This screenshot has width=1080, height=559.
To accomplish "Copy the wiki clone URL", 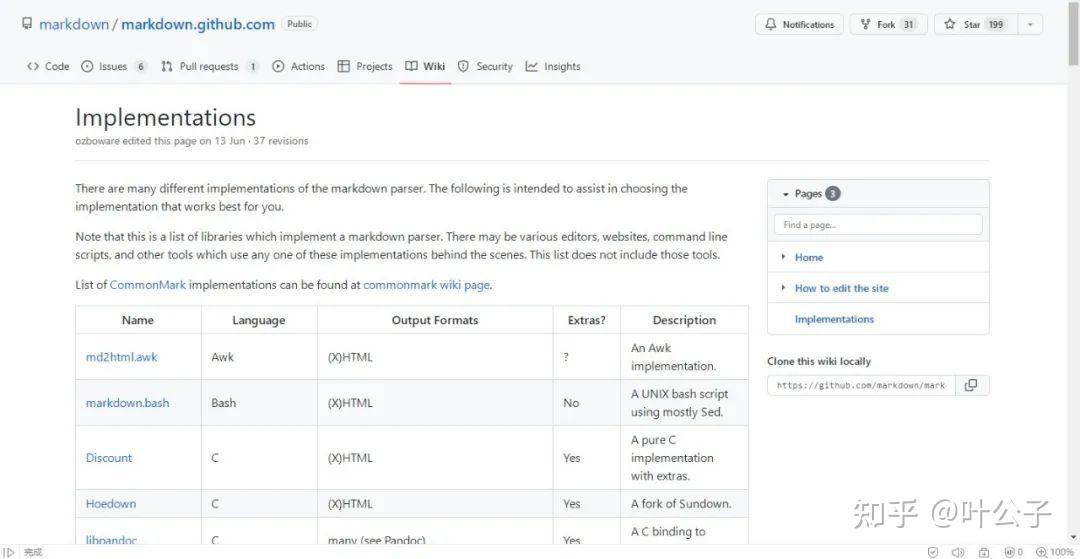I will pos(971,385).
